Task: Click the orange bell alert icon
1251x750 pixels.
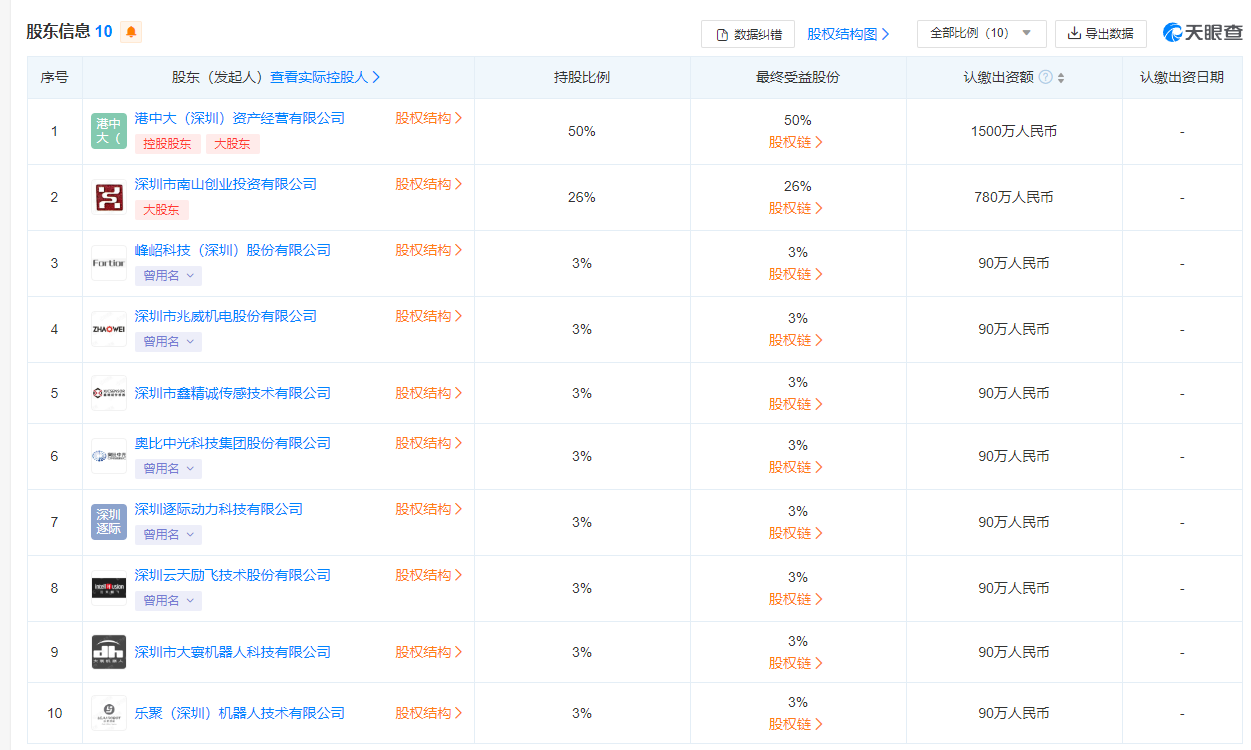Action: (x=131, y=32)
